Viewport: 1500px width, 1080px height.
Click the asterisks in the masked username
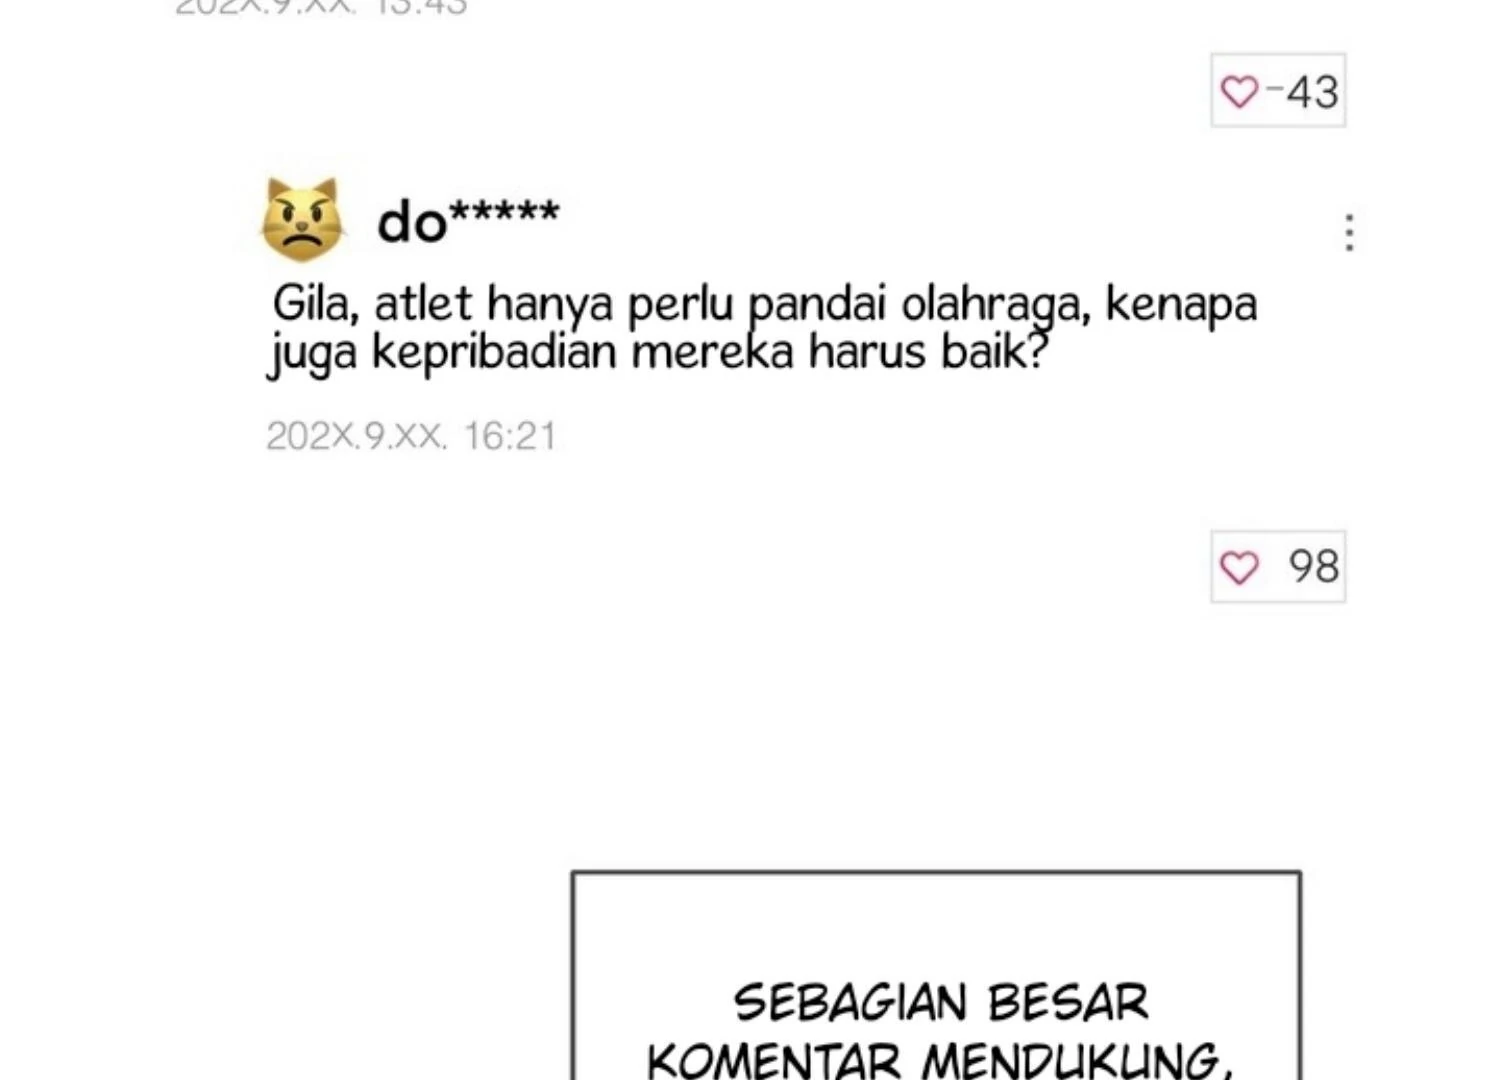click(x=504, y=213)
